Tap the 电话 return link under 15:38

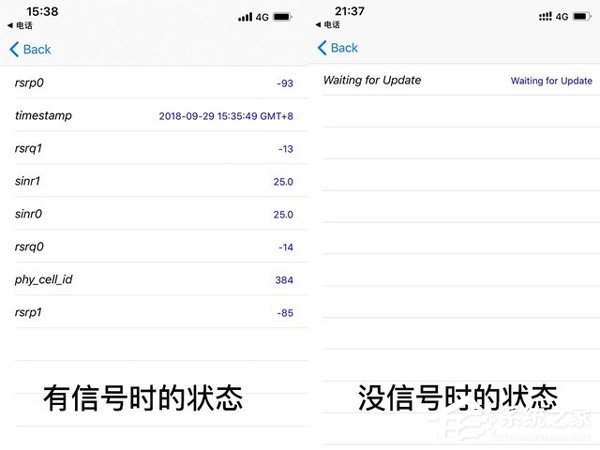(x=20, y=25)
